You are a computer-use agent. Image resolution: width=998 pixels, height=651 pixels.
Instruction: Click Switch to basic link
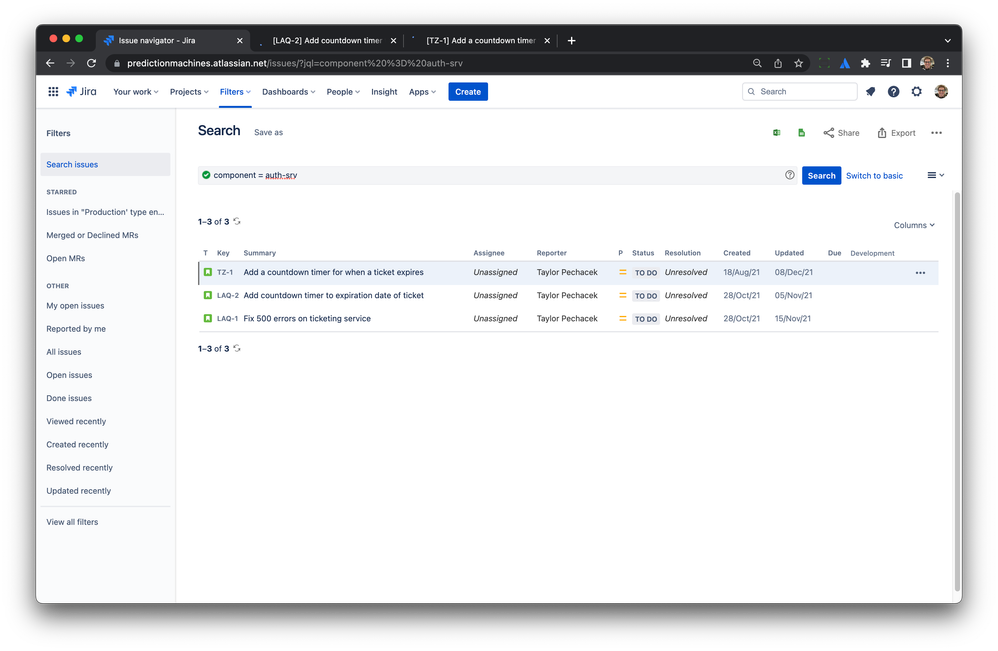click(874, 176)
